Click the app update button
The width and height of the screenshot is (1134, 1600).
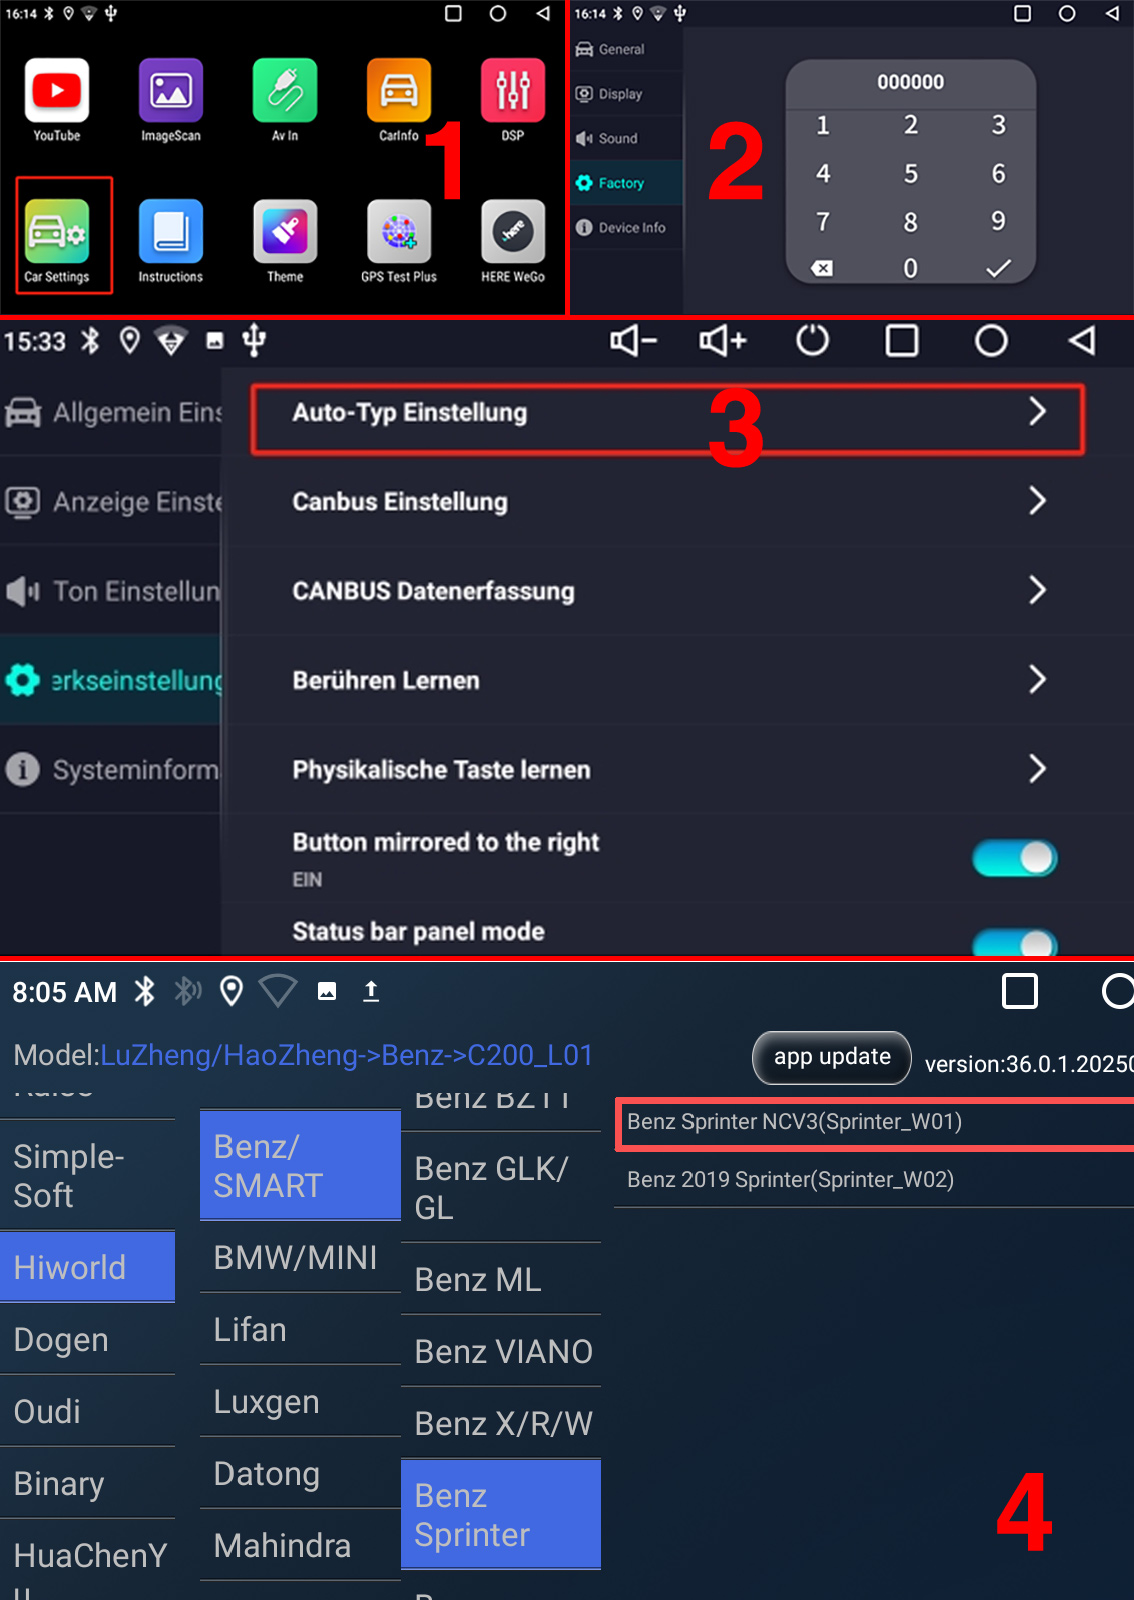[x=832, y=1057]
